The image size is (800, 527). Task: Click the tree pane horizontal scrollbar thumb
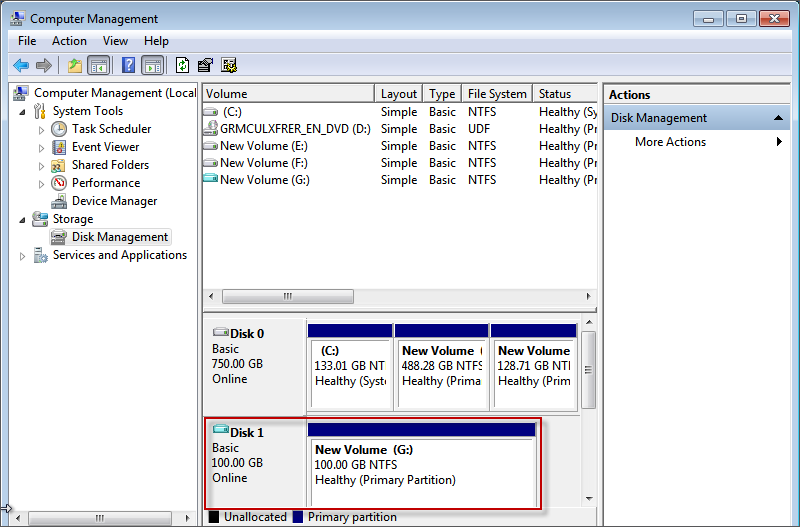pos(99,518)
